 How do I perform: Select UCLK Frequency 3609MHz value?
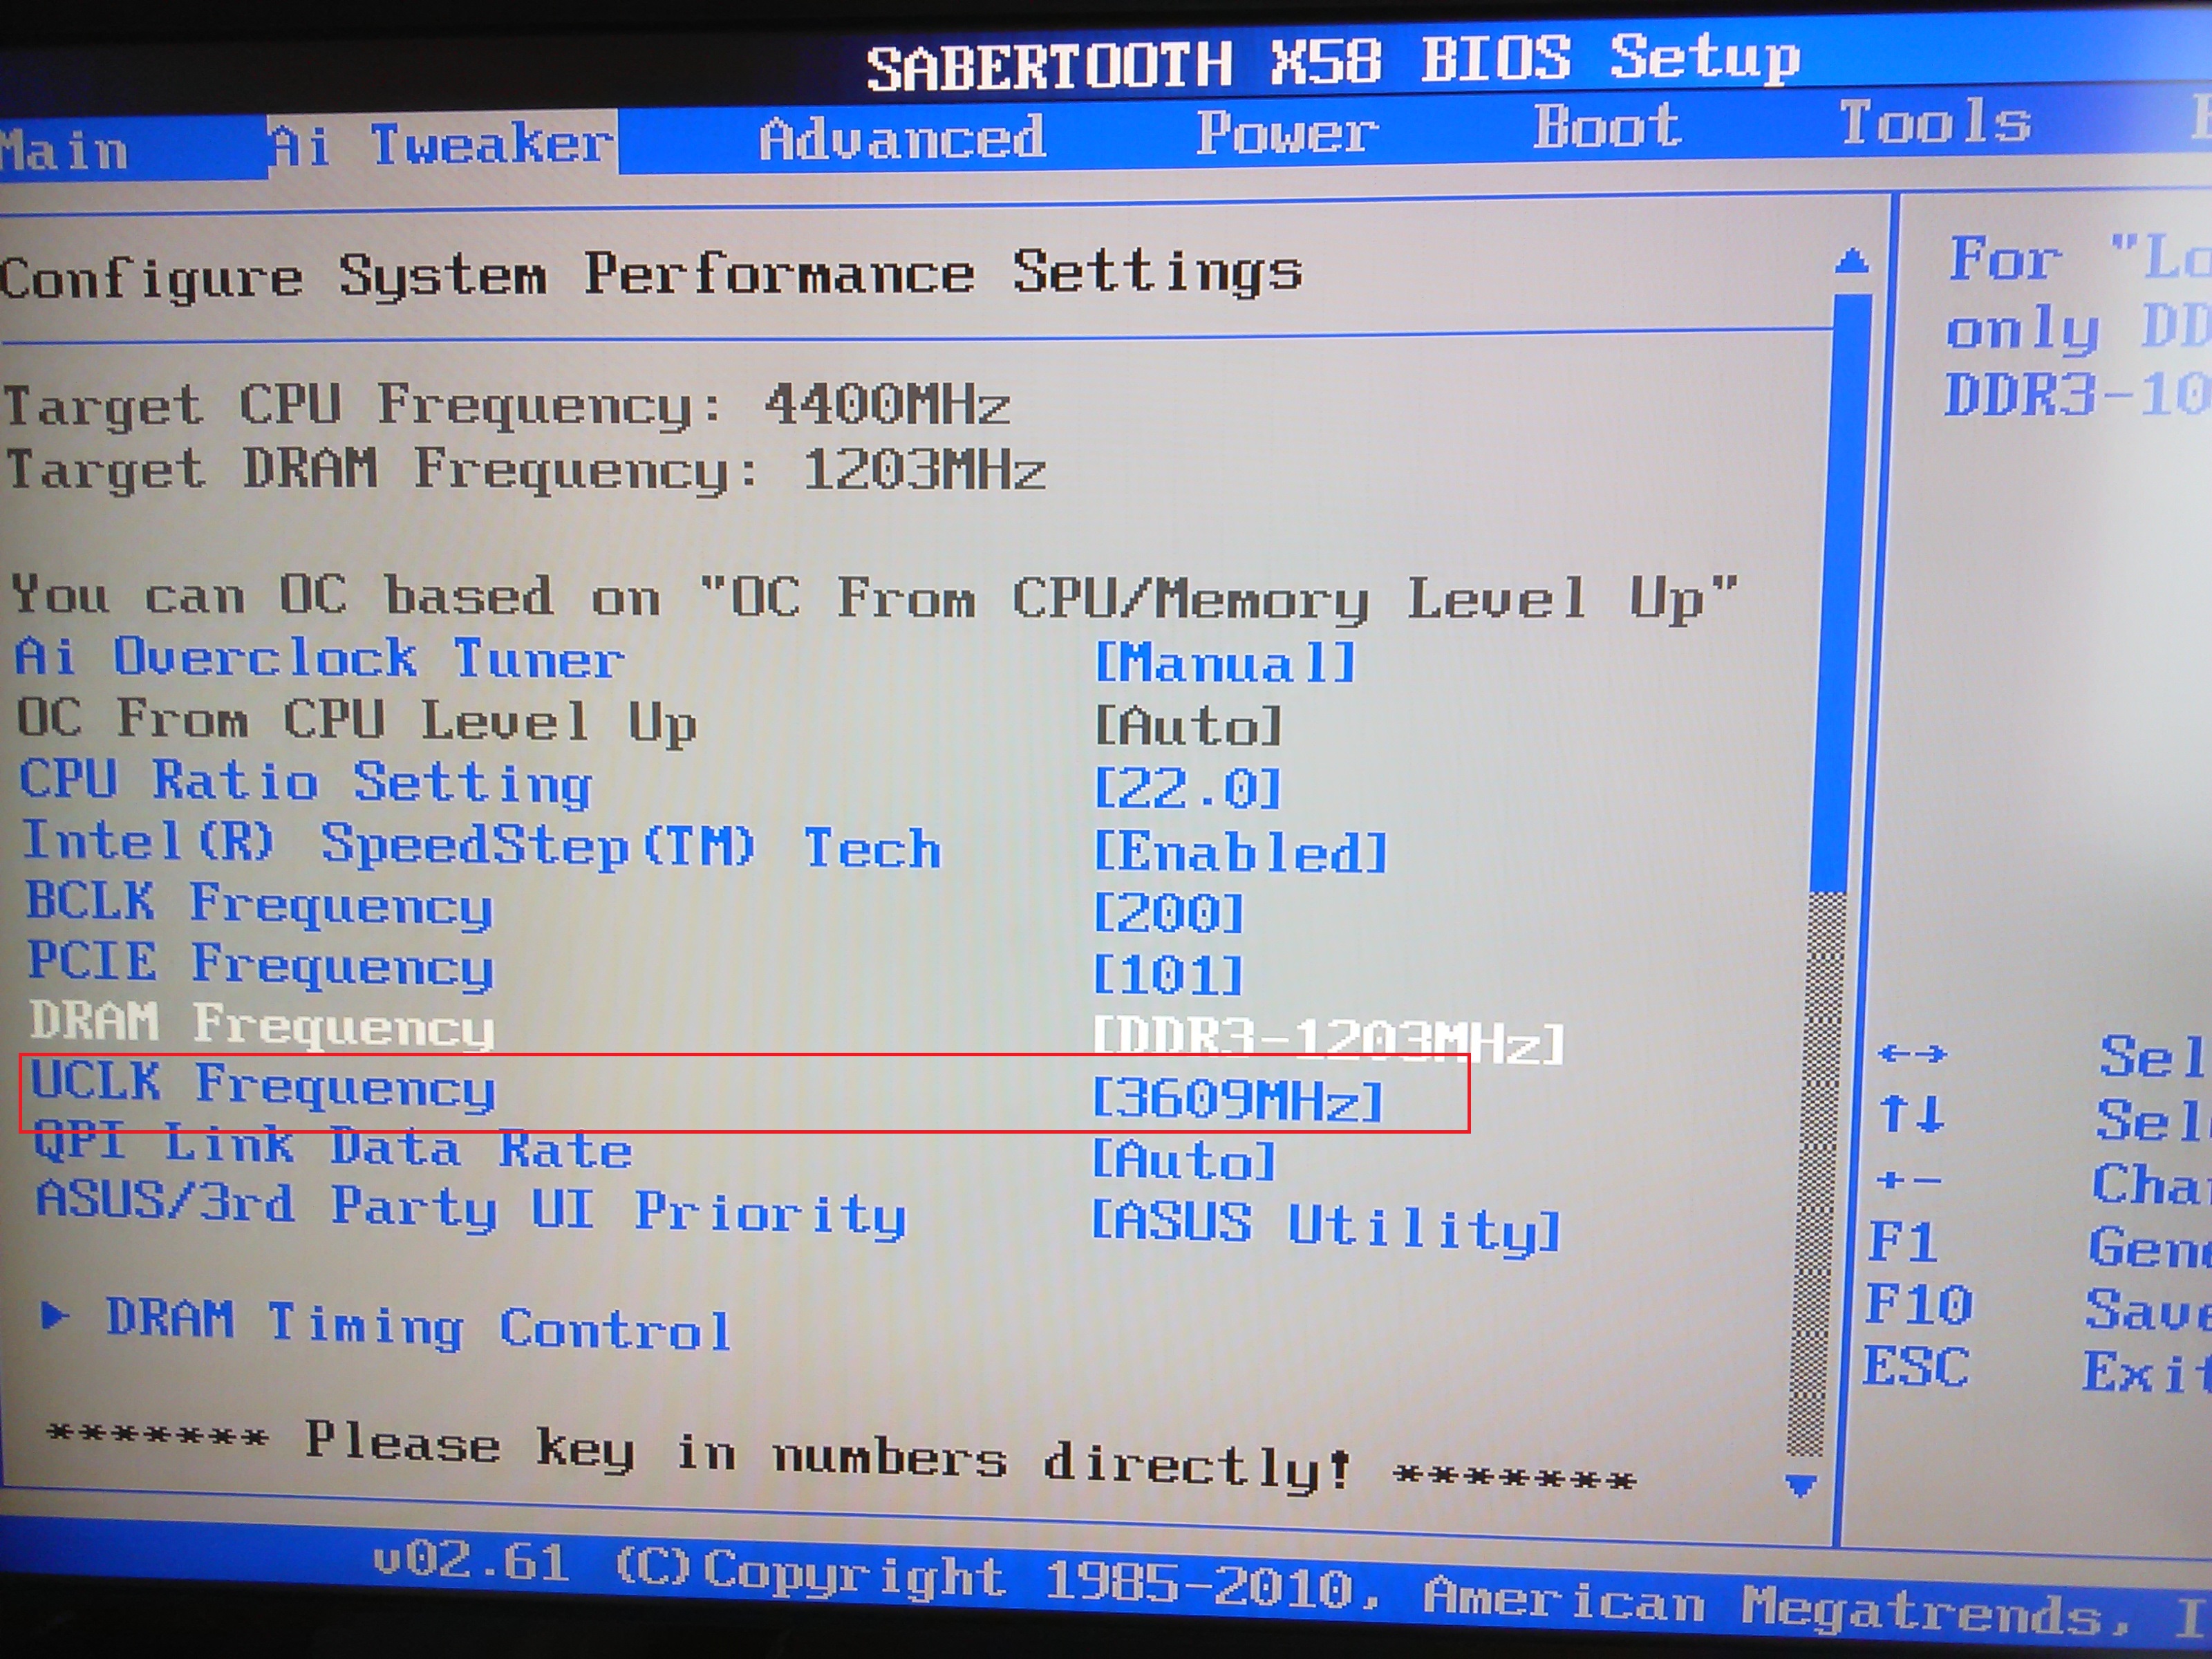1237,1099
